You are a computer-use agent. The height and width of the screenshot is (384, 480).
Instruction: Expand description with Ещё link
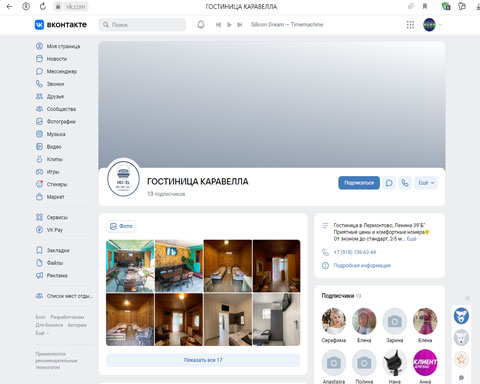pyautogui.click(x=412, y=239)
